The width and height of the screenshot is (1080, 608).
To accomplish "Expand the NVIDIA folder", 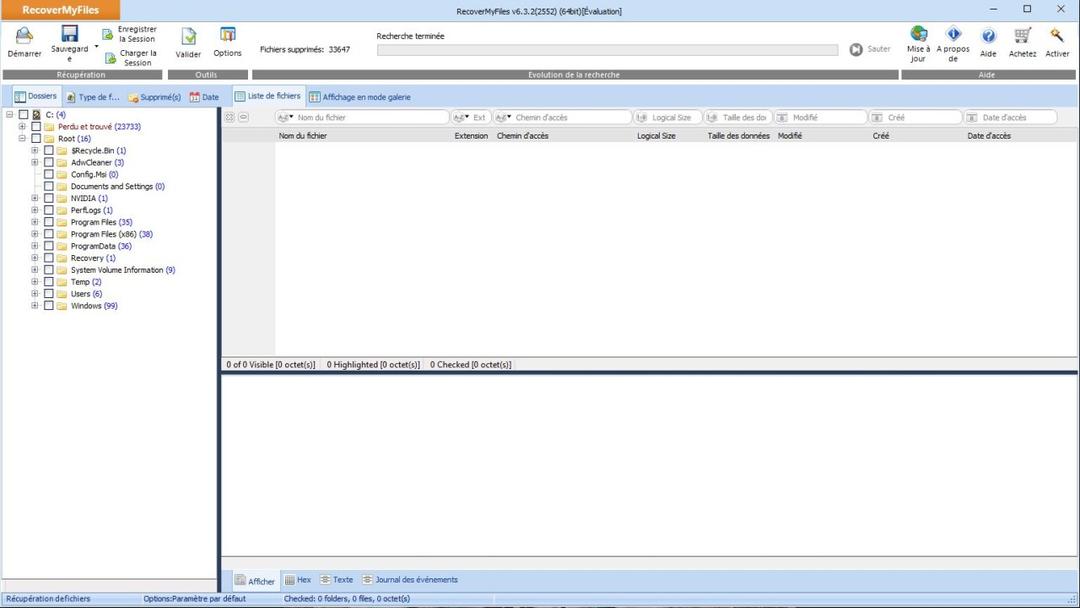I will pyautogui.click(x=34, y=198).
